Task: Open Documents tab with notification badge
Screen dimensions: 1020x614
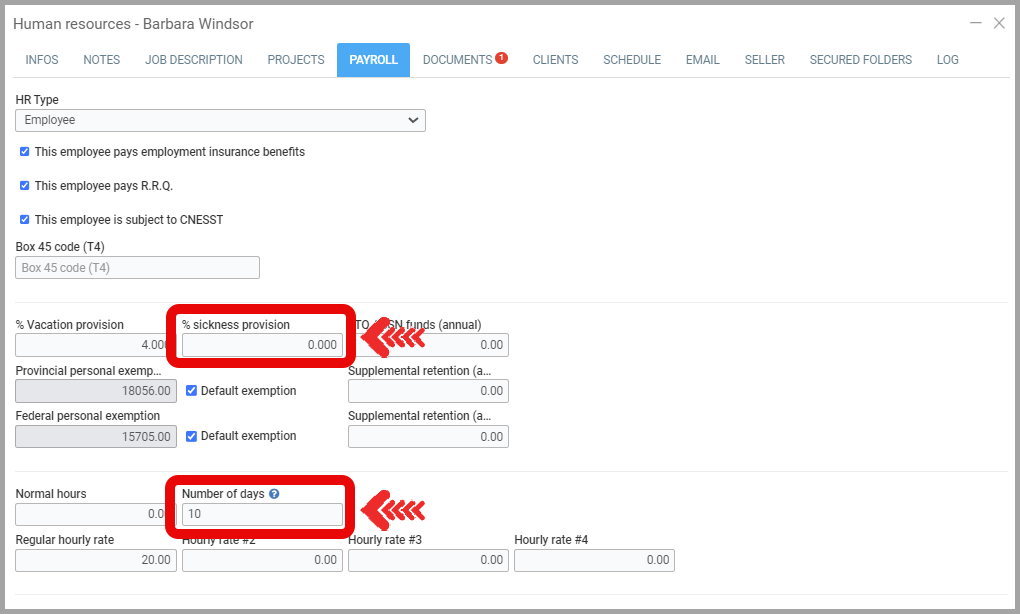Action: (464, 60)
